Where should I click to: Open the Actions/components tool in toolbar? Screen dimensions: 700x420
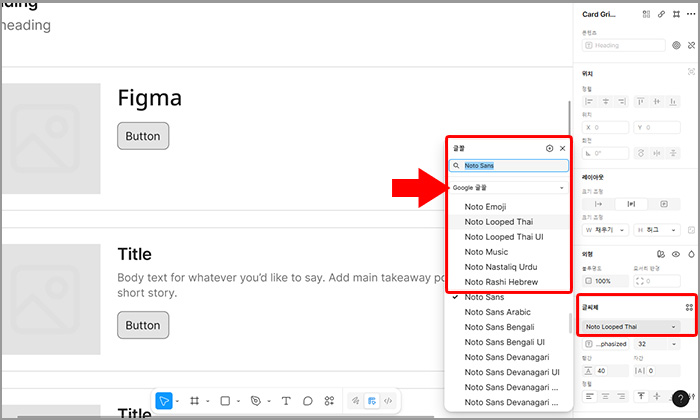pos(329,401)
